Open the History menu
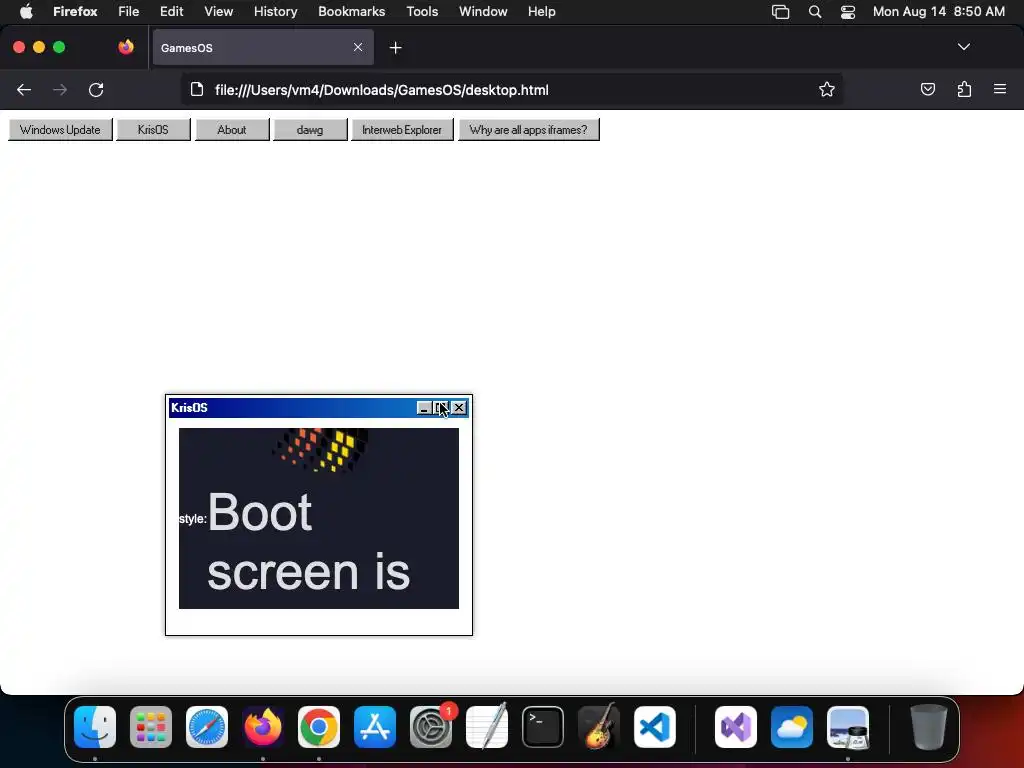 click(x=276, y=12)
